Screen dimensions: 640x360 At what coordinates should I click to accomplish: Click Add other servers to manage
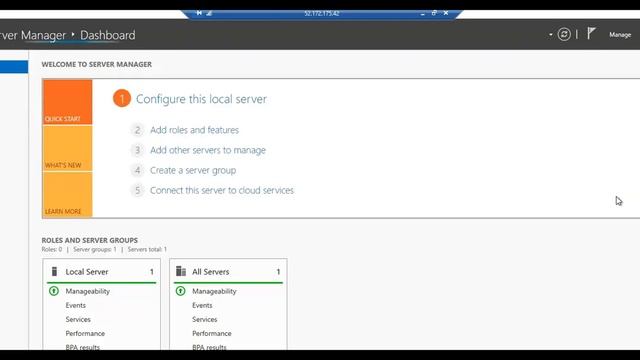[x=208, y=150]
